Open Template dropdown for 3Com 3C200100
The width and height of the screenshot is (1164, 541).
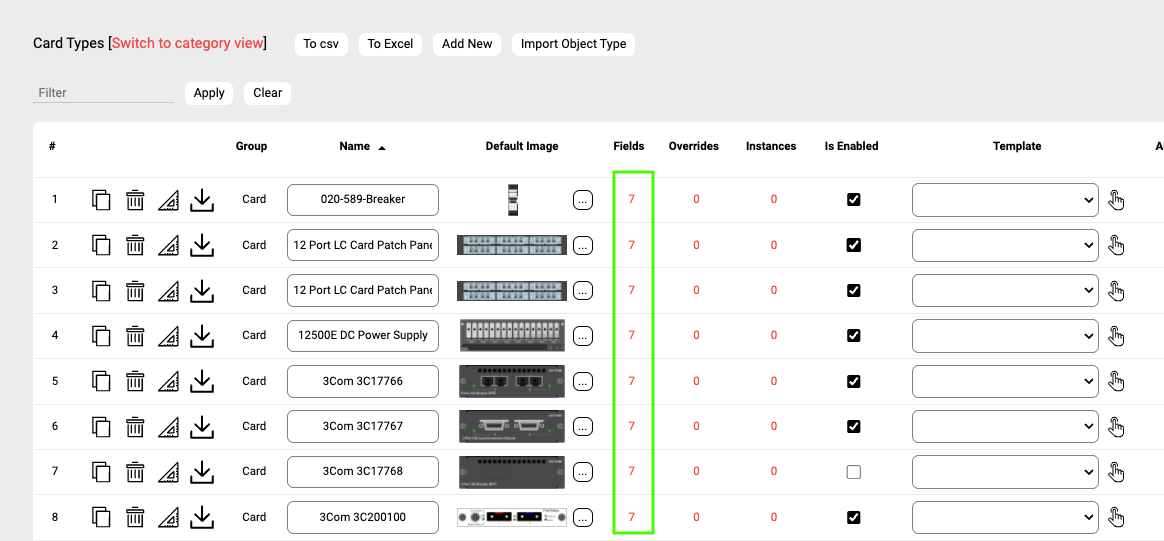coord(1005,517)
